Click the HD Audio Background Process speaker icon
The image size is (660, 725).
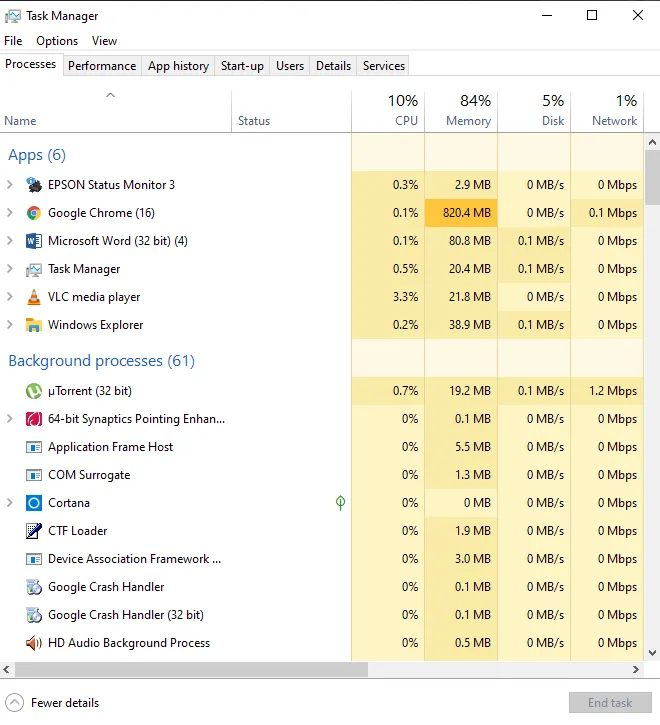pyautogui.click(x=34, y=643)
